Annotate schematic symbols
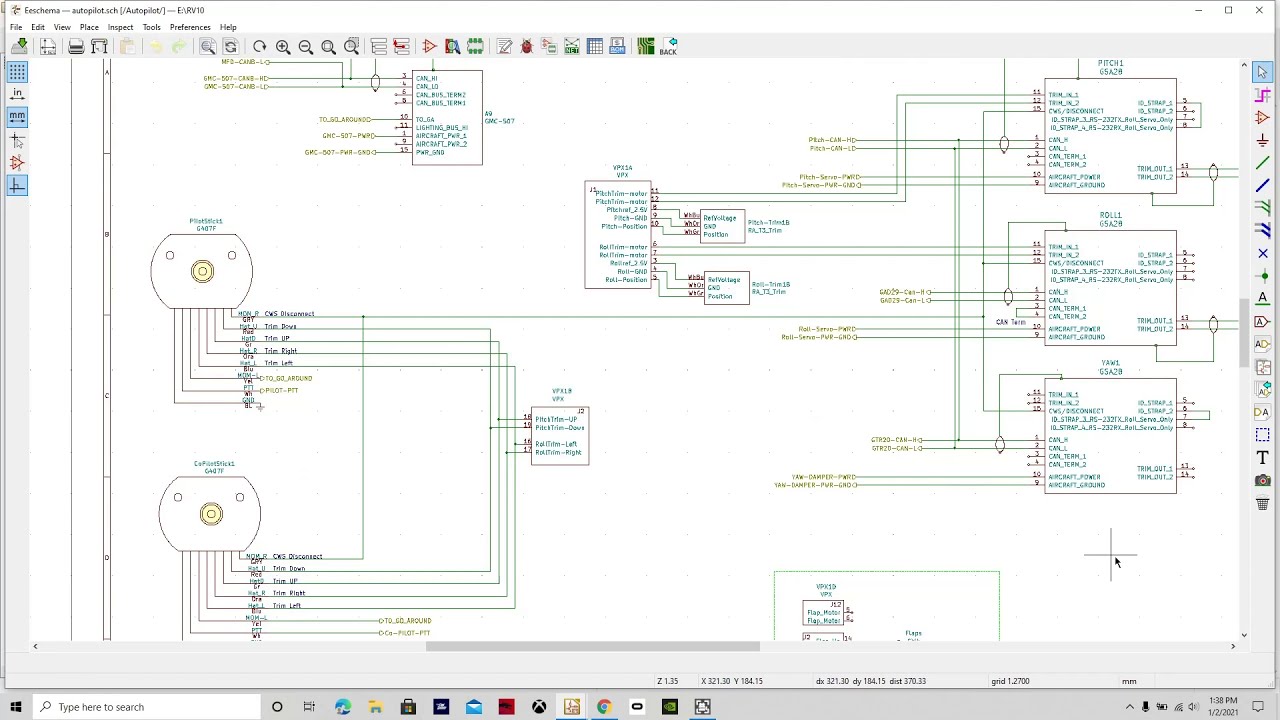 [x=504, y=46]
